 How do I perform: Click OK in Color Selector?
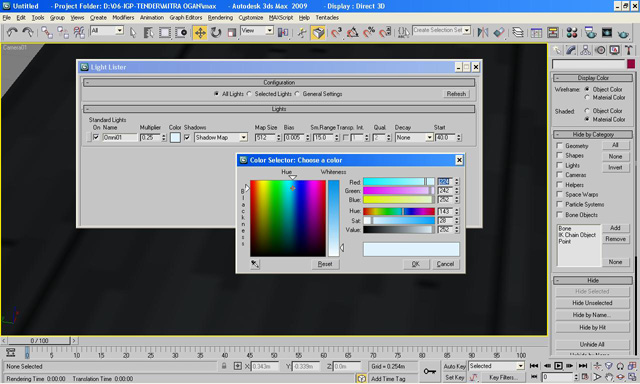coord(416,264)
